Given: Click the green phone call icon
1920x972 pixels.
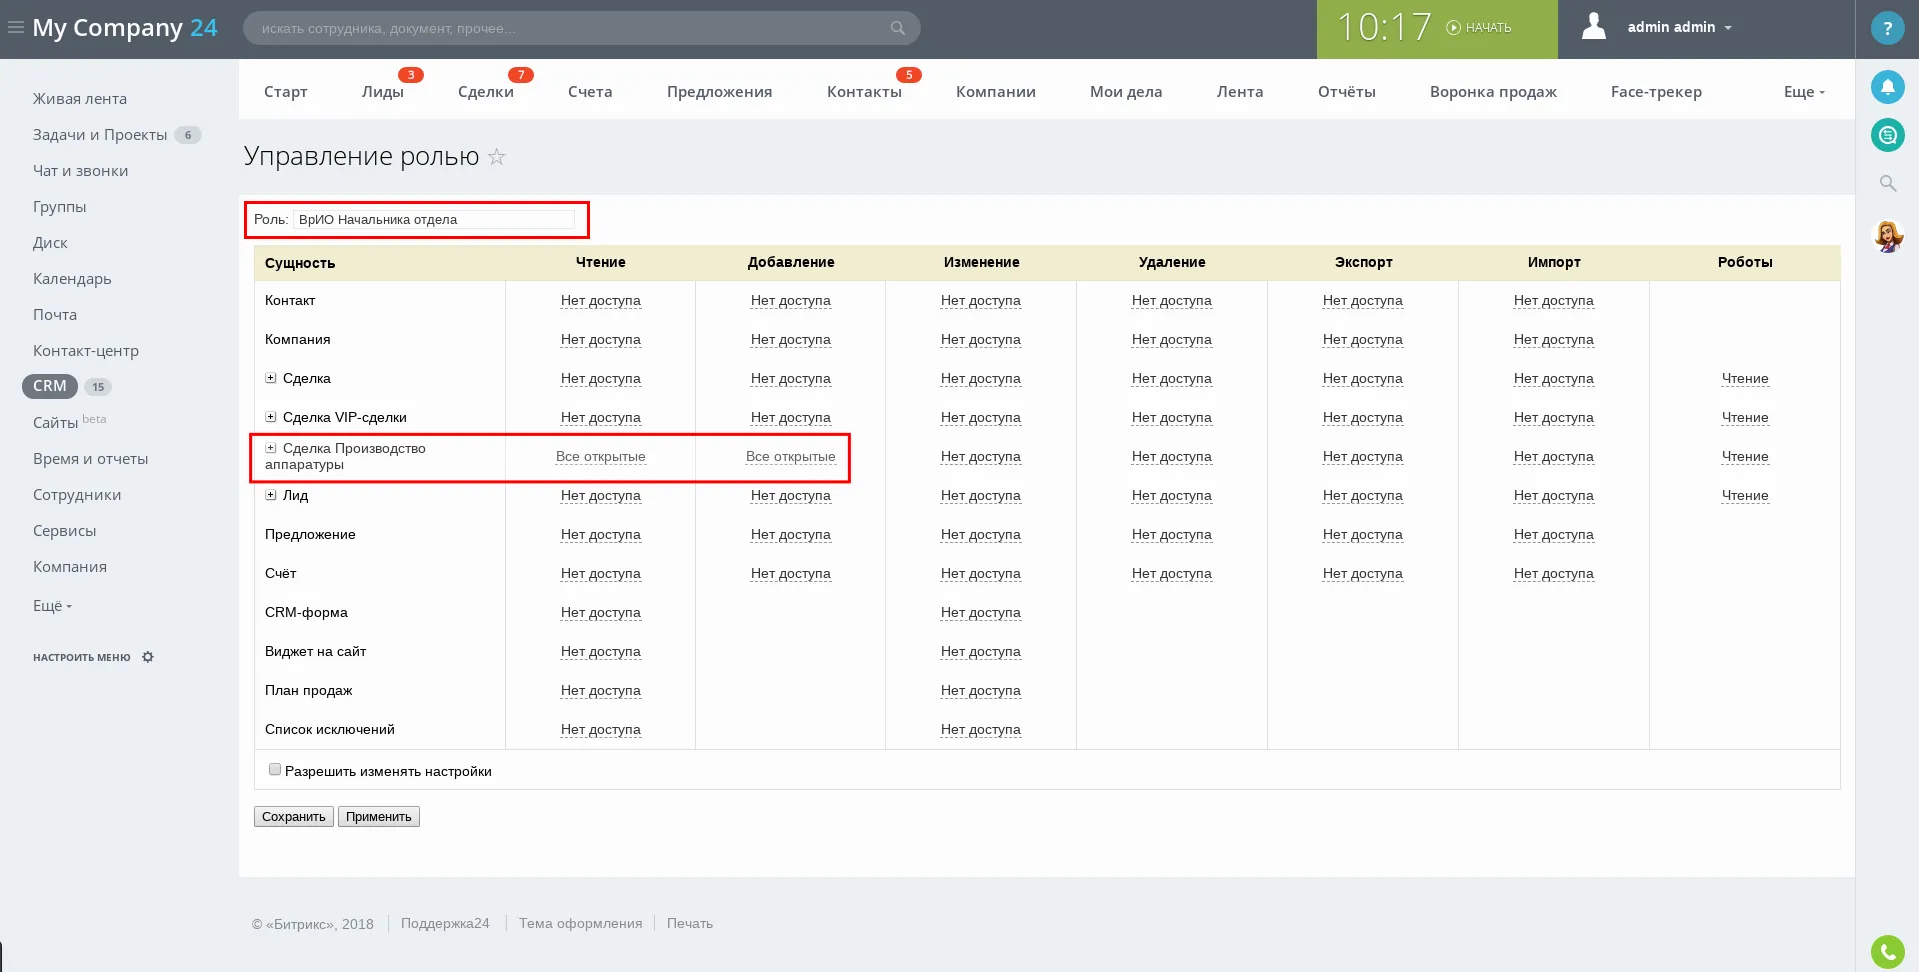Looking at the screenshot, I should (x=1887, y=951).
